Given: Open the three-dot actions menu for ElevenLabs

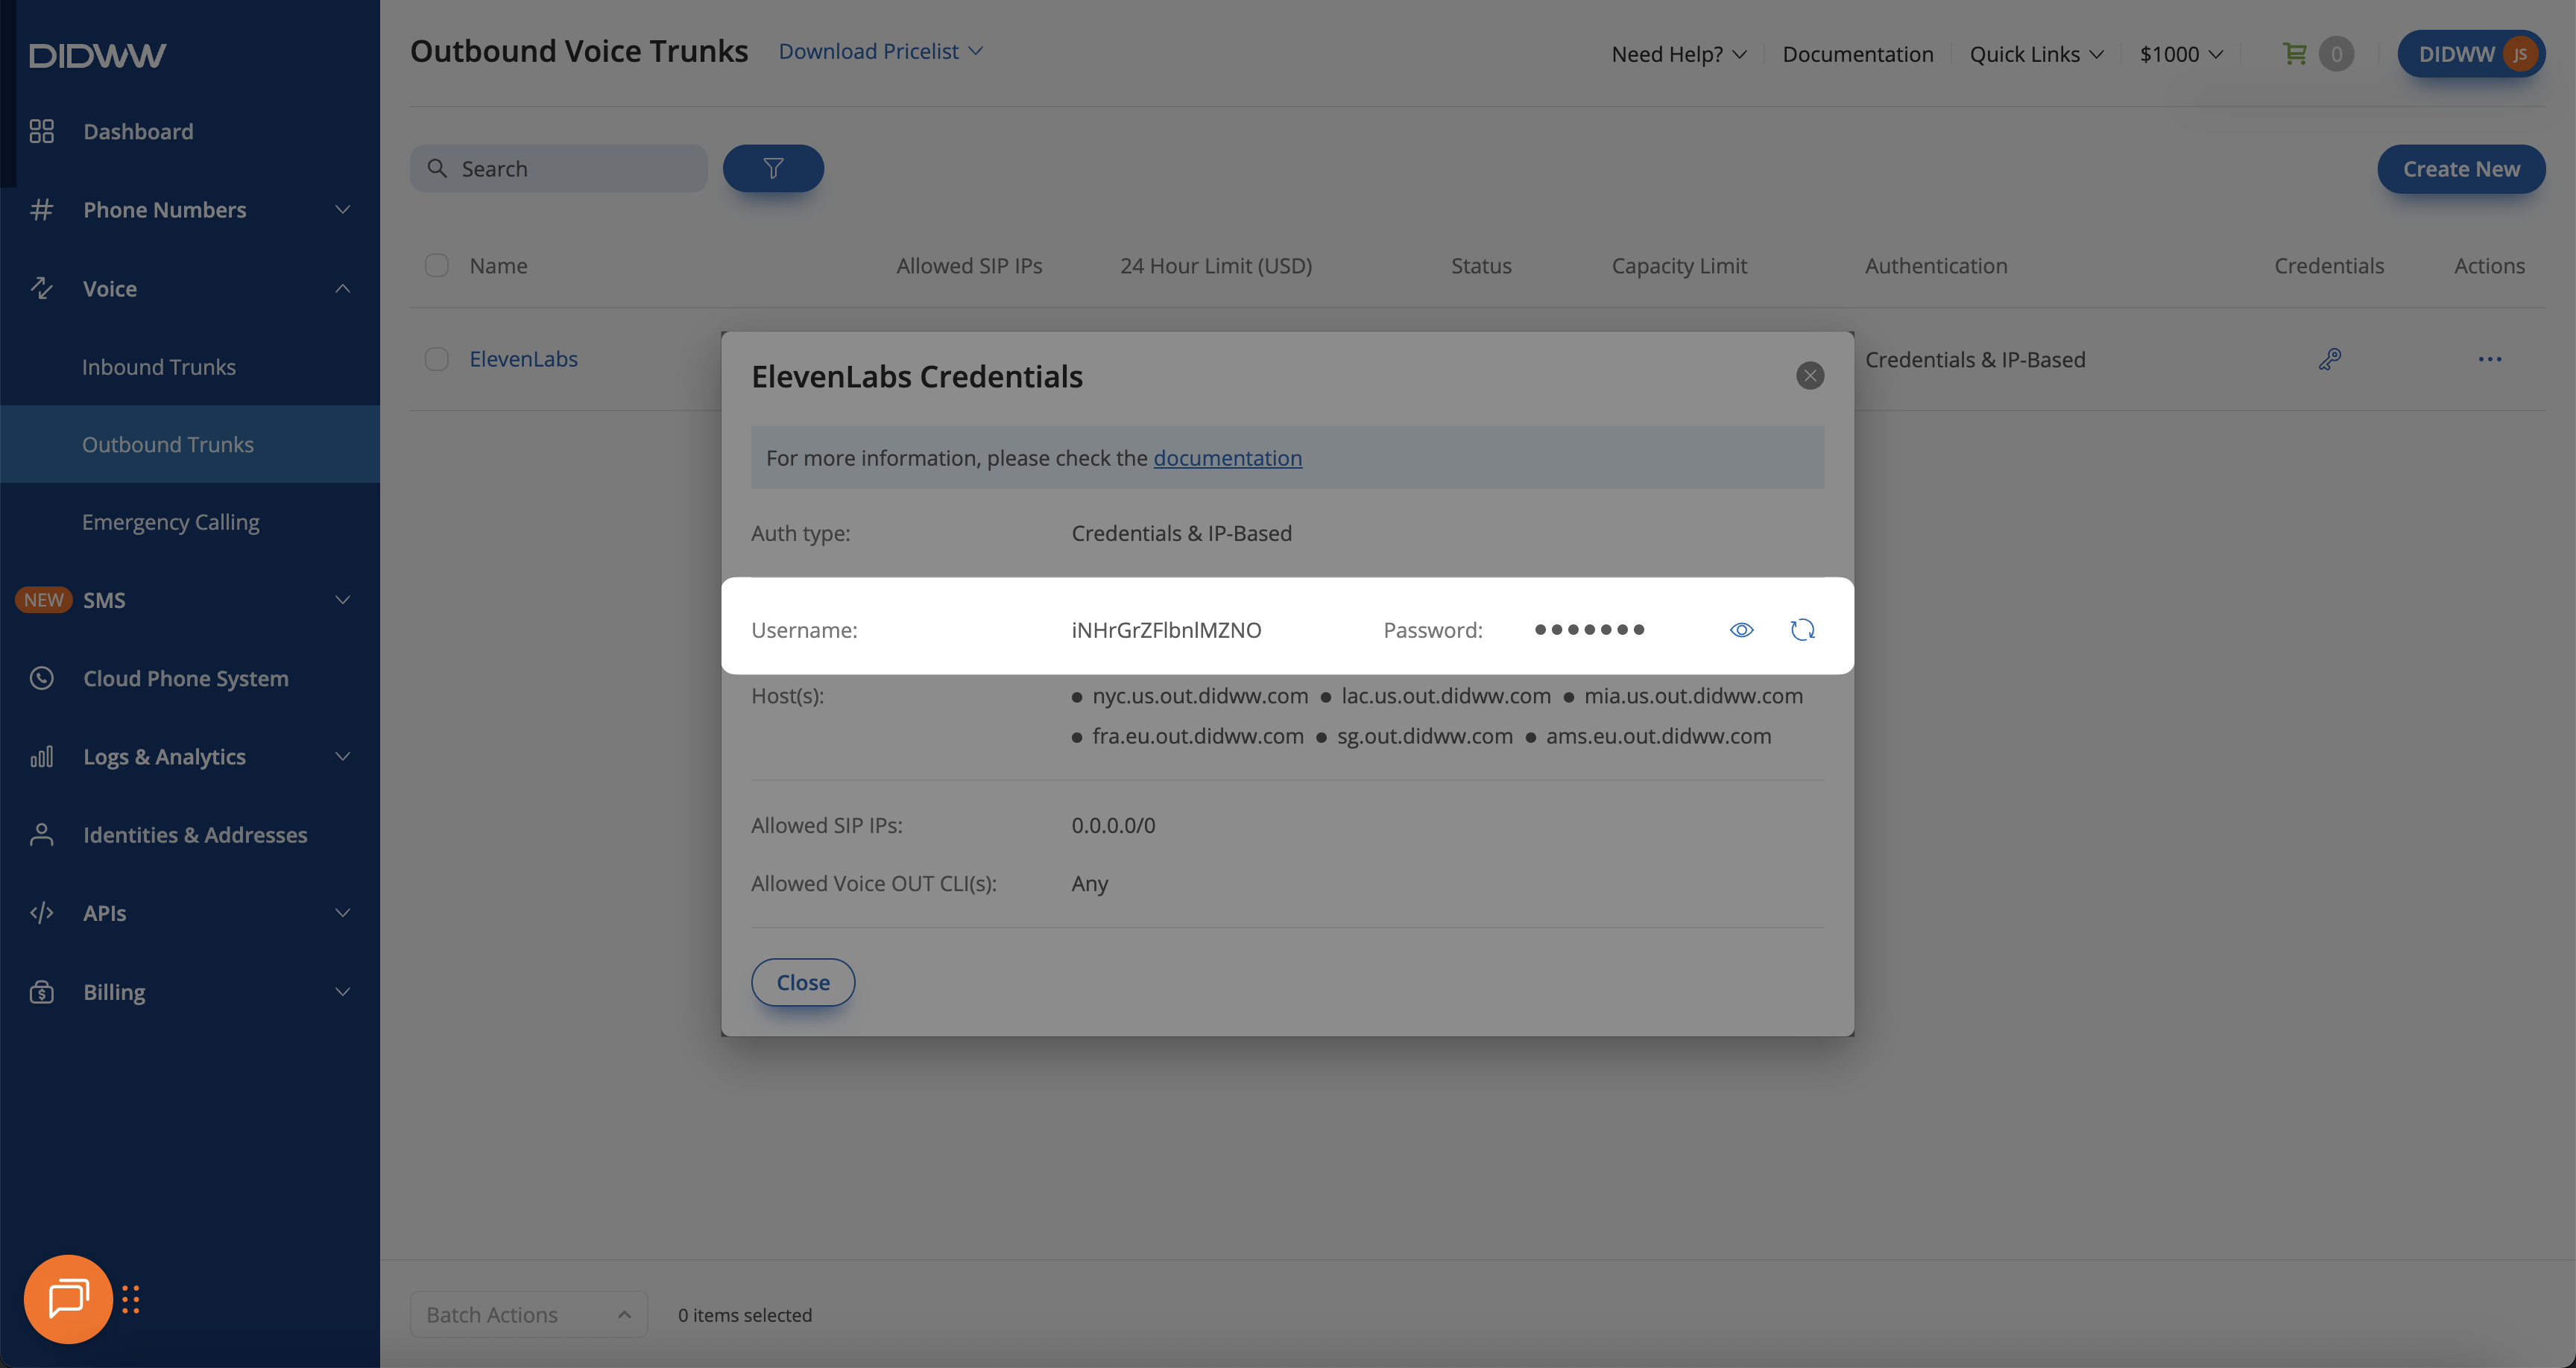Looking at the screenshot, I should (2489, 359).
